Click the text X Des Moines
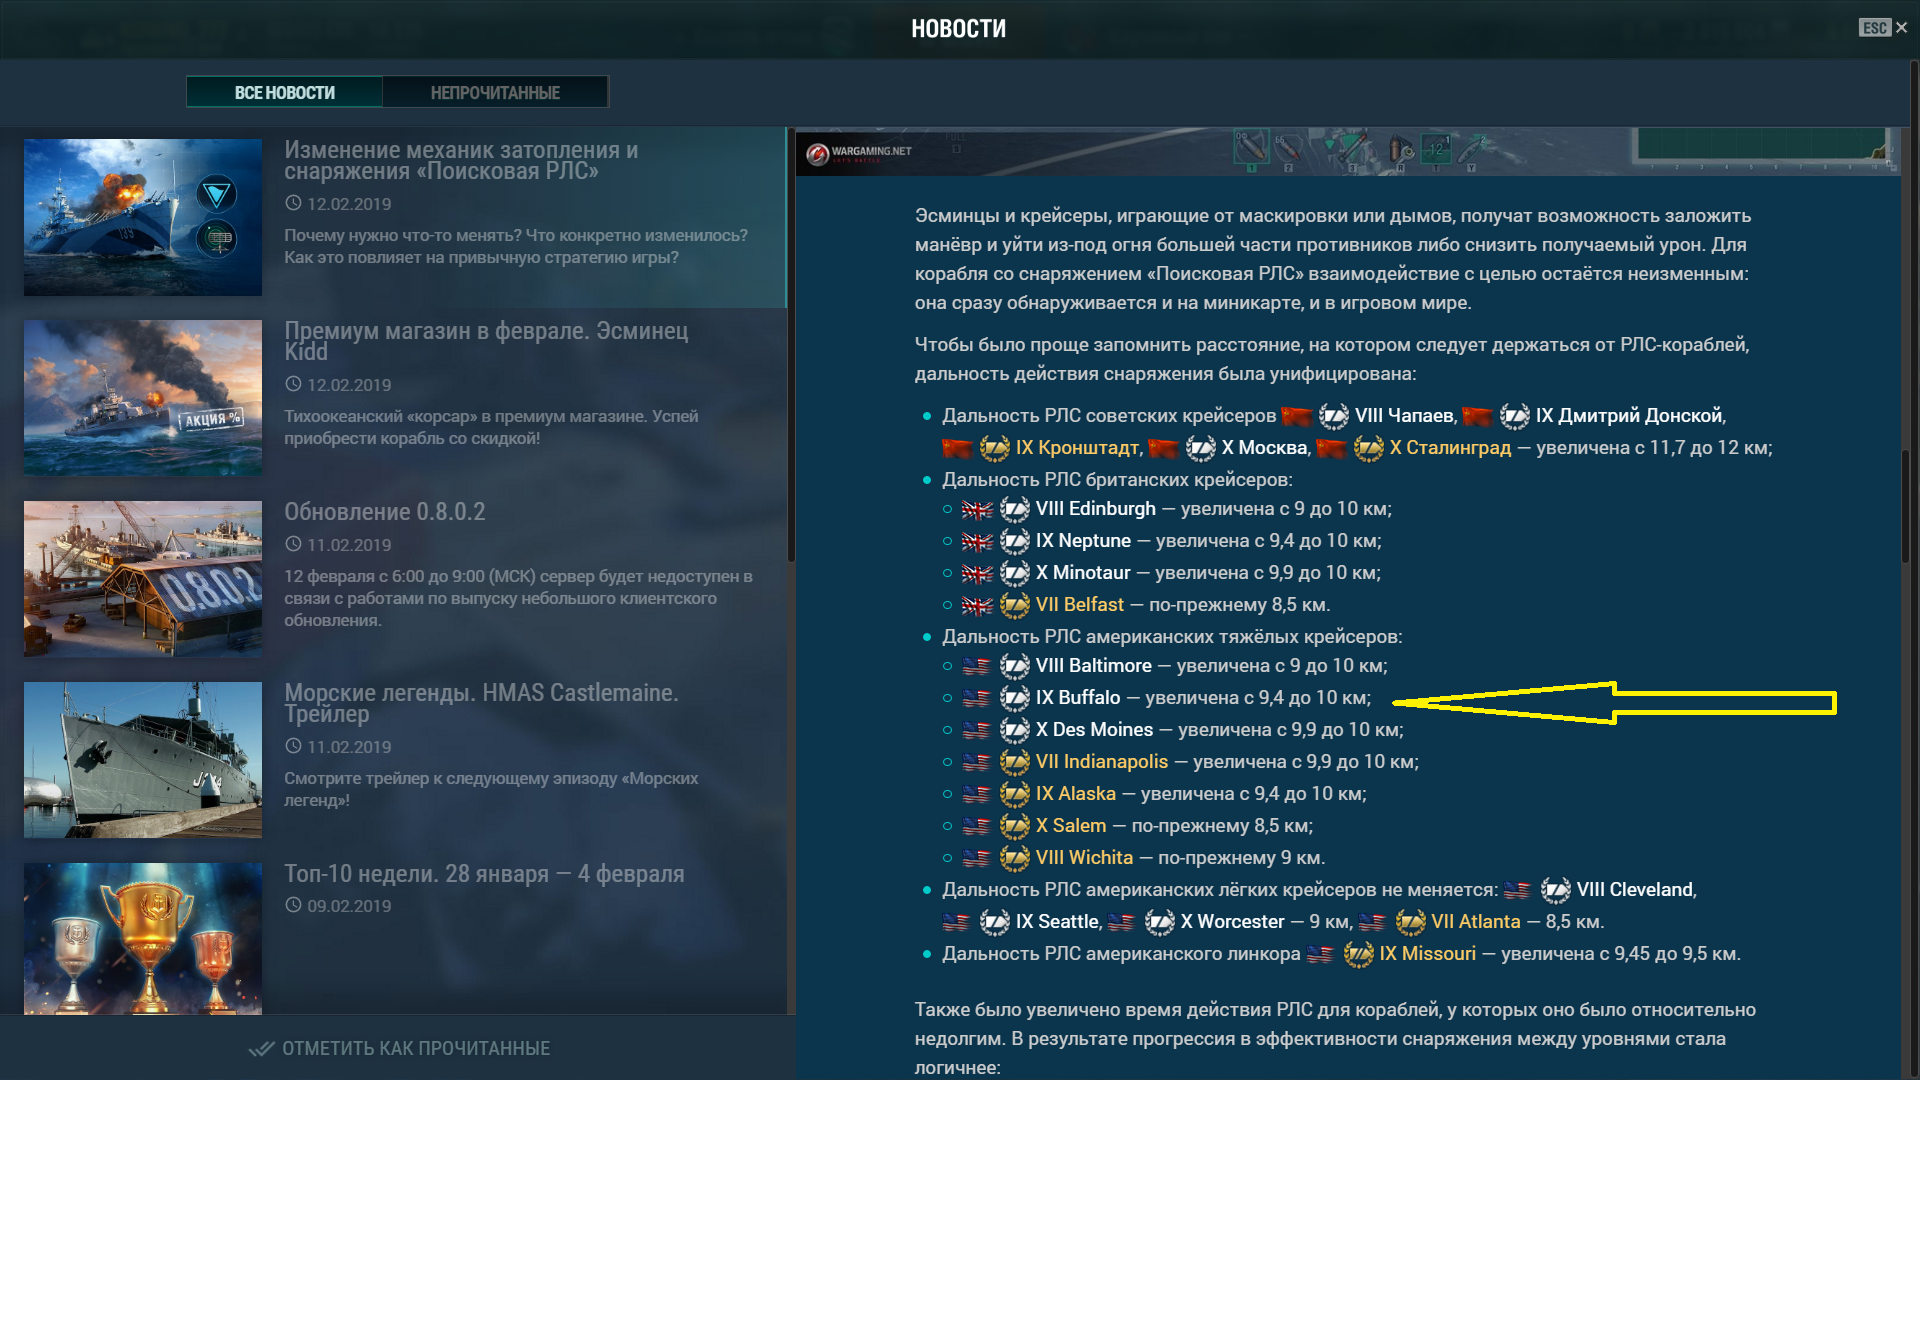The height and width of the screenshot is (1342, 1920). 1094,729
